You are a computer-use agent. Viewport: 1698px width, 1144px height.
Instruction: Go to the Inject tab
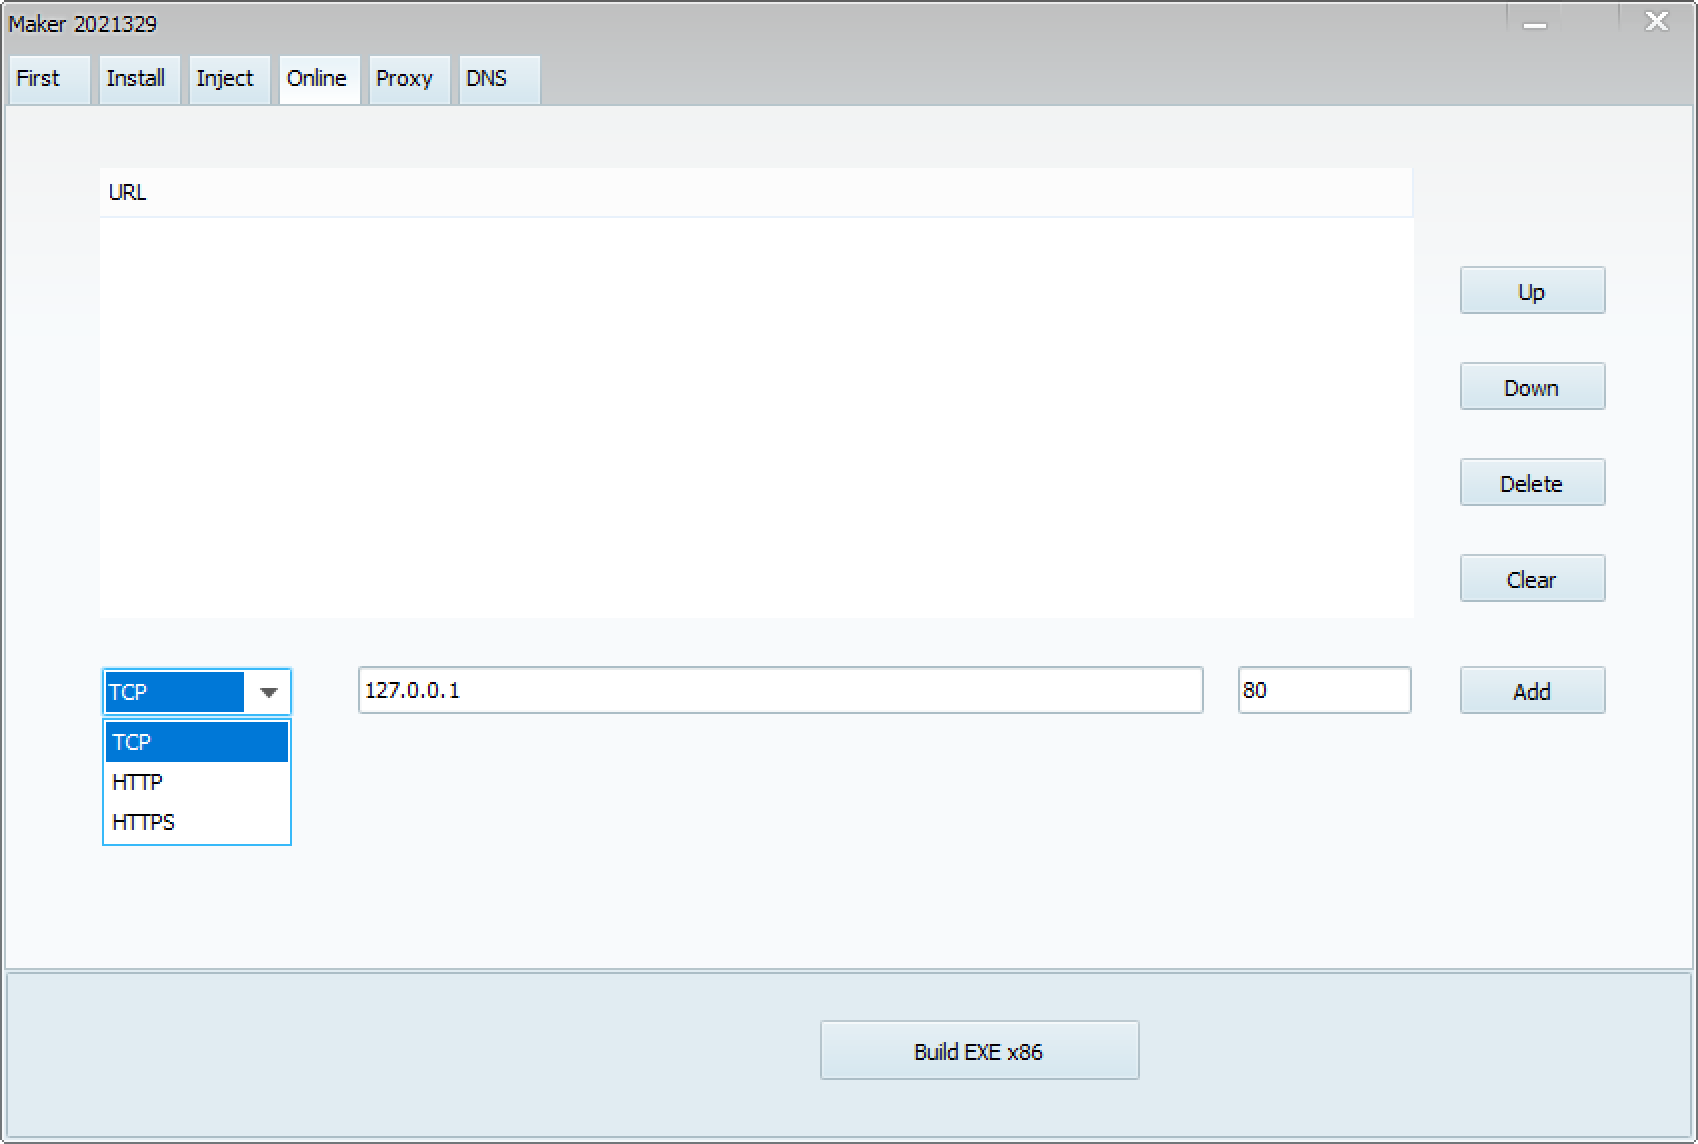point(227,79)
